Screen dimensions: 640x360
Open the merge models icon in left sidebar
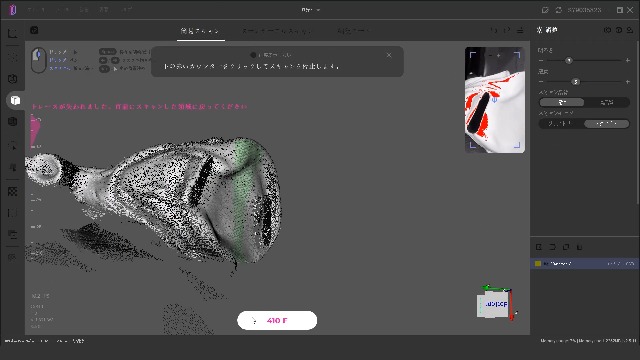[13, 121]
